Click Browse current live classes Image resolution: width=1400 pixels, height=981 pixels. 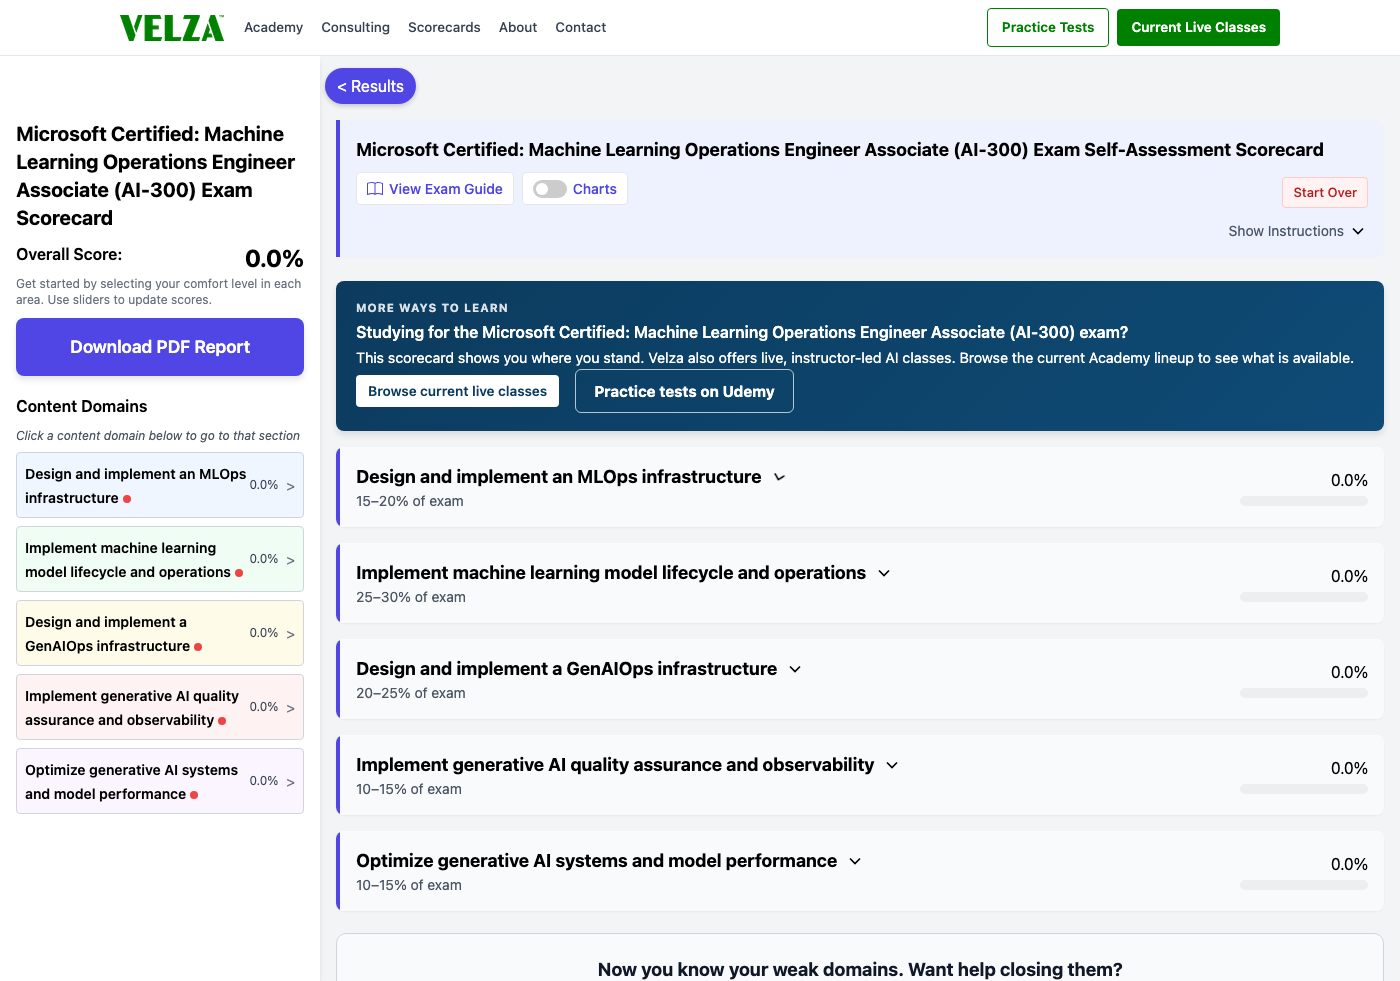[x=457, y=391]
